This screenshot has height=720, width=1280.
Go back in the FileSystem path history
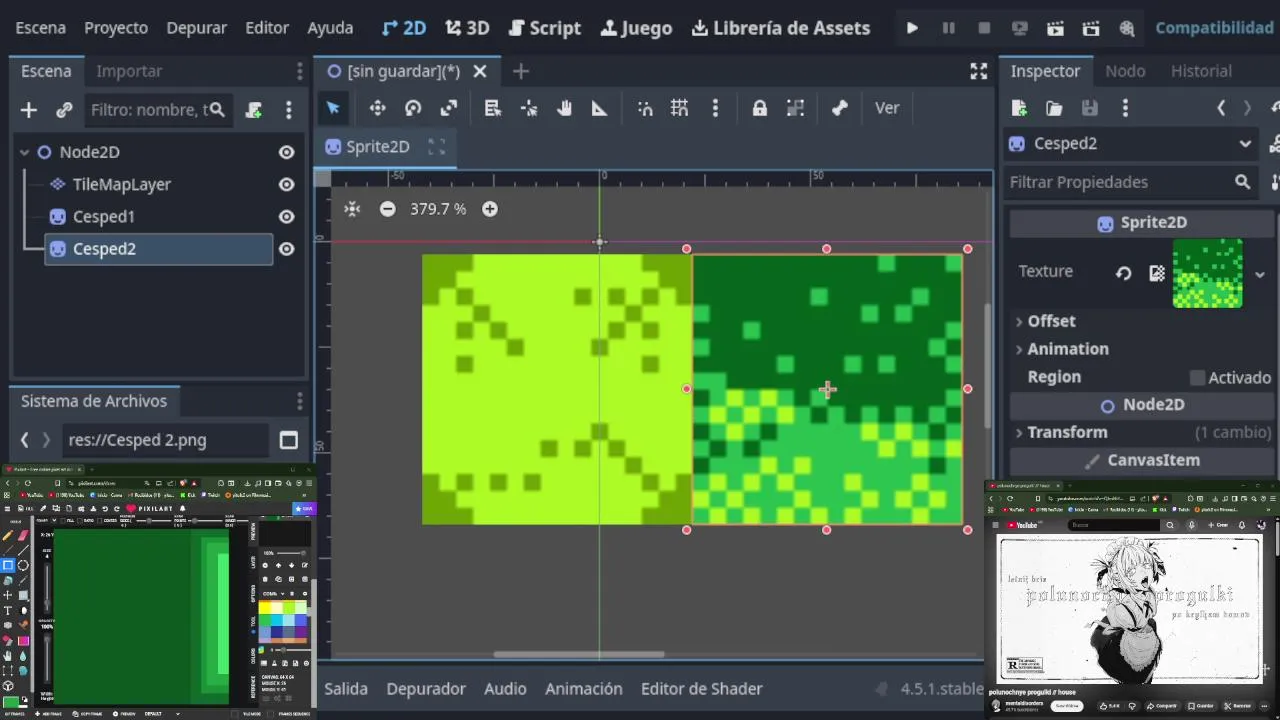tap(26, 440)
